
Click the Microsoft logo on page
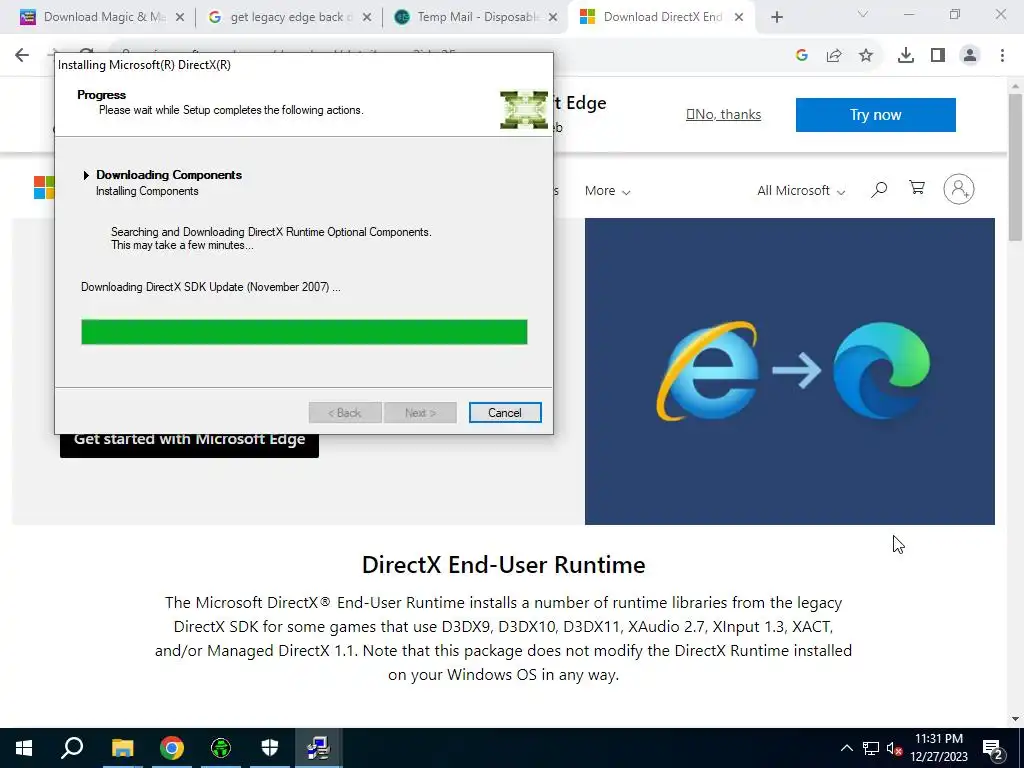point(44,188)
